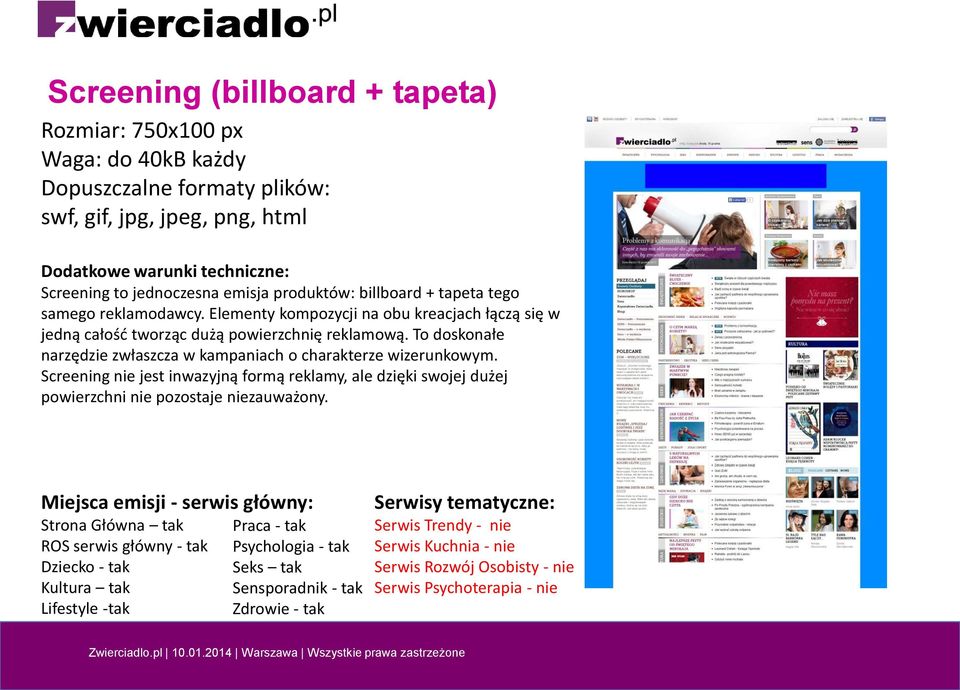Viewport: 960px width, 690px height.
Task: Click the red soup bowl thumbnail
Action: pyautogui.click(x=786, y=253)
